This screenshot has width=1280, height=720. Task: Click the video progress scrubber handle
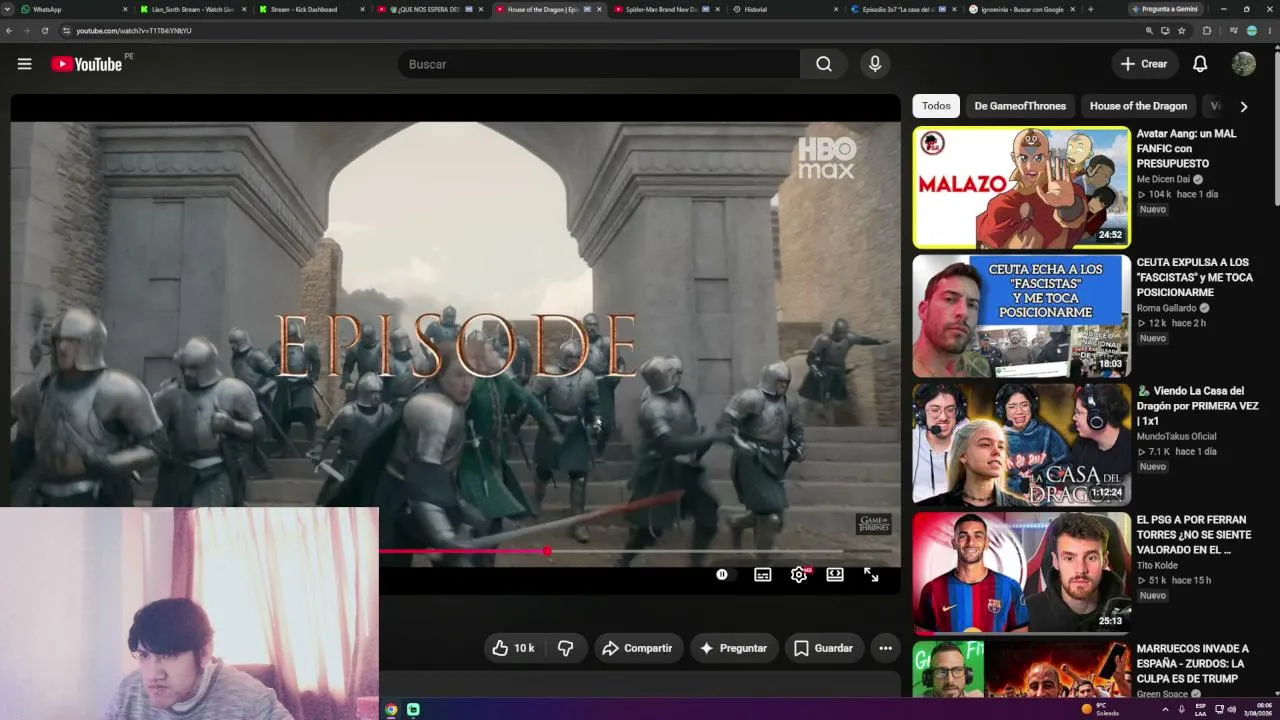pos(548,551)
